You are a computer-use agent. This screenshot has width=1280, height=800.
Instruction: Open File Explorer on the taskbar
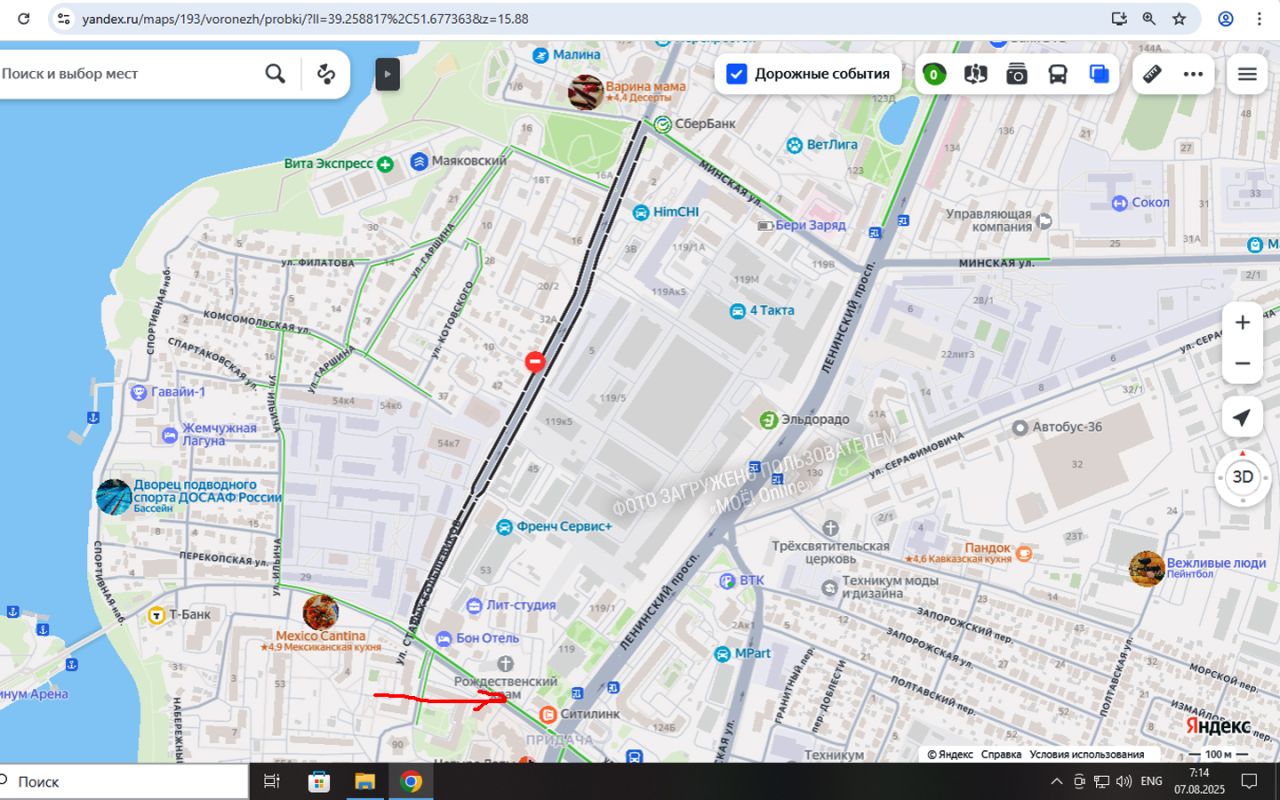click(364, 781)
